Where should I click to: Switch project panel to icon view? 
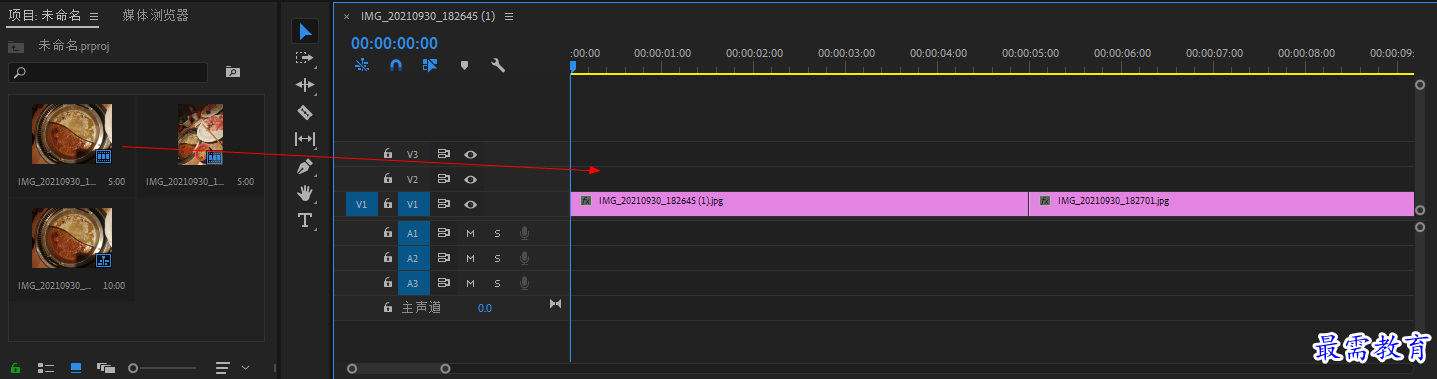point(76,368)
